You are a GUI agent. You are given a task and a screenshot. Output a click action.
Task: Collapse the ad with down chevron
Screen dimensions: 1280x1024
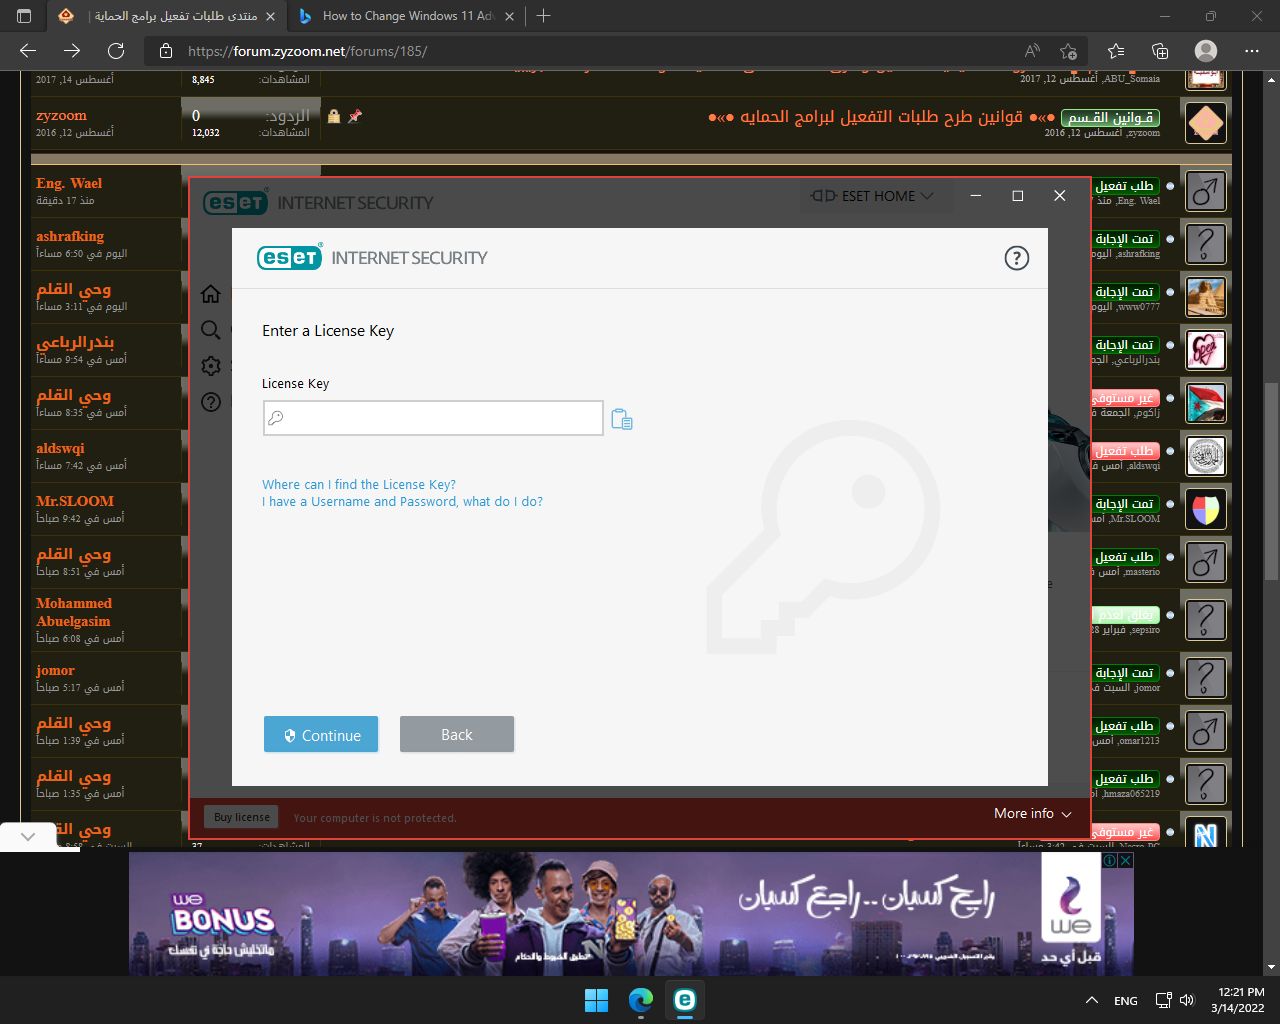(x=28, y=837)
